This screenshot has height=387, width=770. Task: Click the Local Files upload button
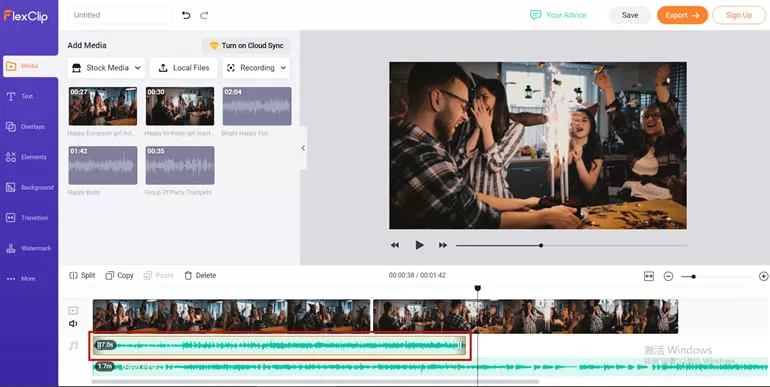[x=184, y=68]
